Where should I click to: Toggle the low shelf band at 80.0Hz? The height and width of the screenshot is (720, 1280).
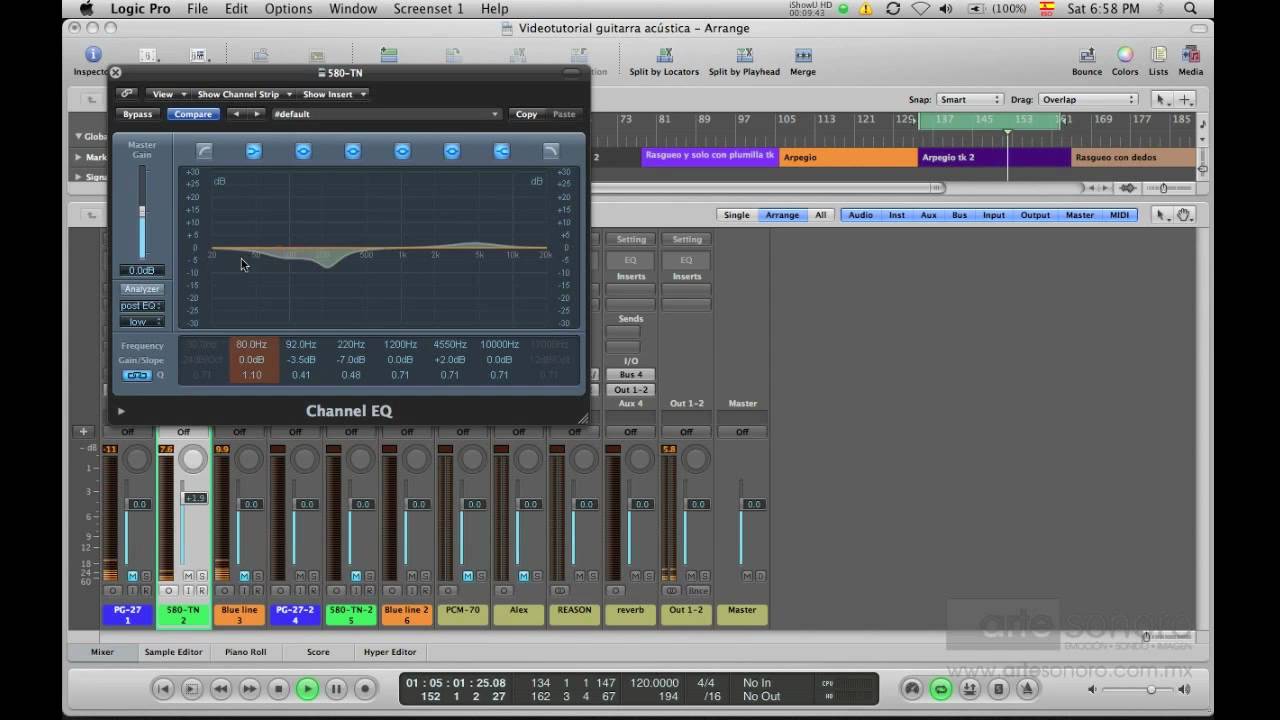tap(253, 151)
